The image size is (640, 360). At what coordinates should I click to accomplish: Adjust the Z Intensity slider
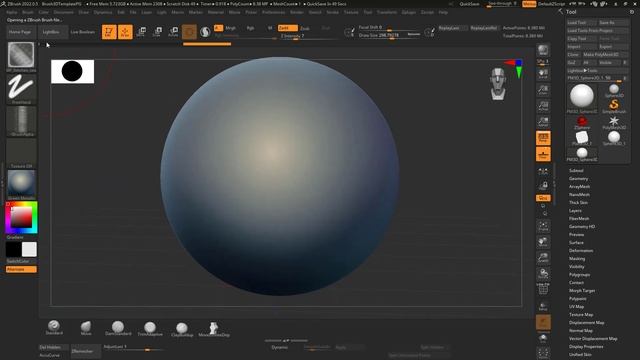coord(308,36)
